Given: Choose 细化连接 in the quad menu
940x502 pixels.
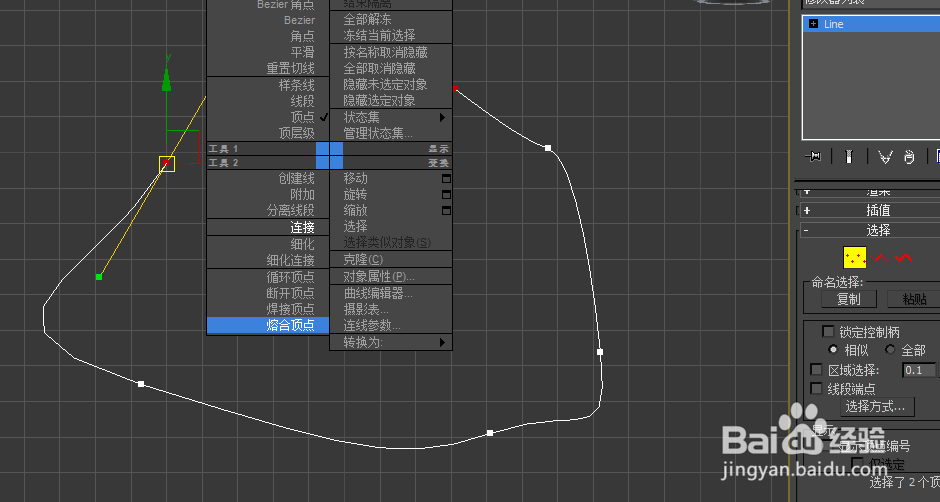Looking at the screenshot, I should (268, 260).
